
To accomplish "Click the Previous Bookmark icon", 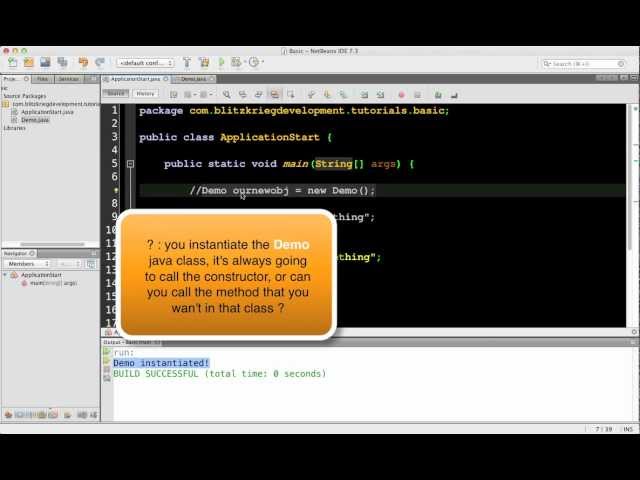I will click(x=311, y=95).
